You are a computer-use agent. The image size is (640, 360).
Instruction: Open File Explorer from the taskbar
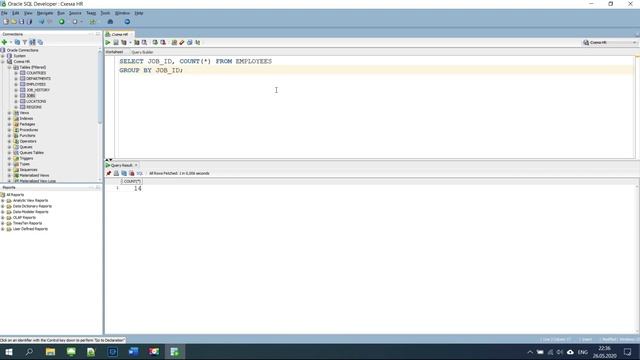click(x=50, y=352)
